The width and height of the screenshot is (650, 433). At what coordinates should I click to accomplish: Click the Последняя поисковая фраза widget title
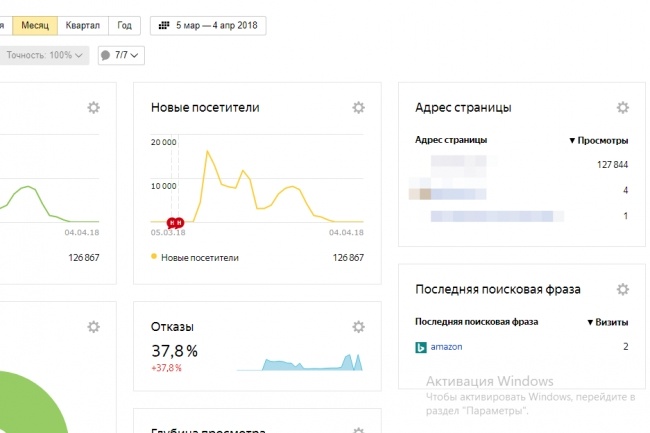pyautogui.click(x=498, y=289)
